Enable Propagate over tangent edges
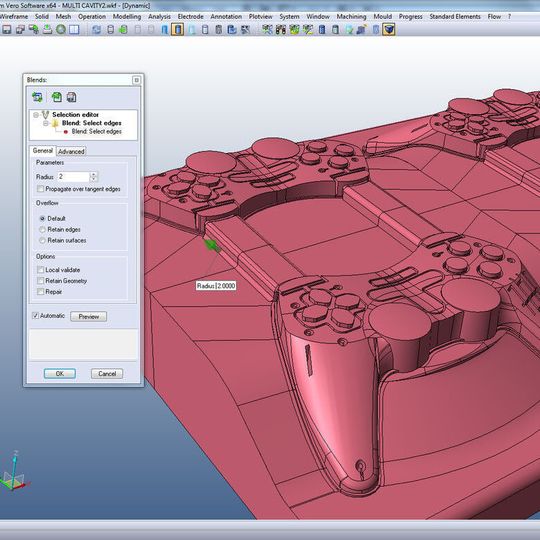The height and width of the screenshot is (540, 540). (40, 189)
